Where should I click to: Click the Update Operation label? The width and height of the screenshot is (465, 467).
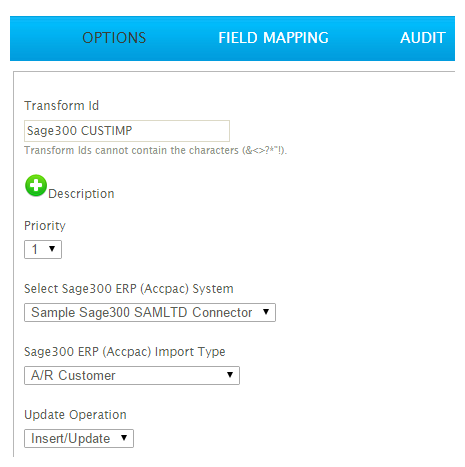pos(75,415)
